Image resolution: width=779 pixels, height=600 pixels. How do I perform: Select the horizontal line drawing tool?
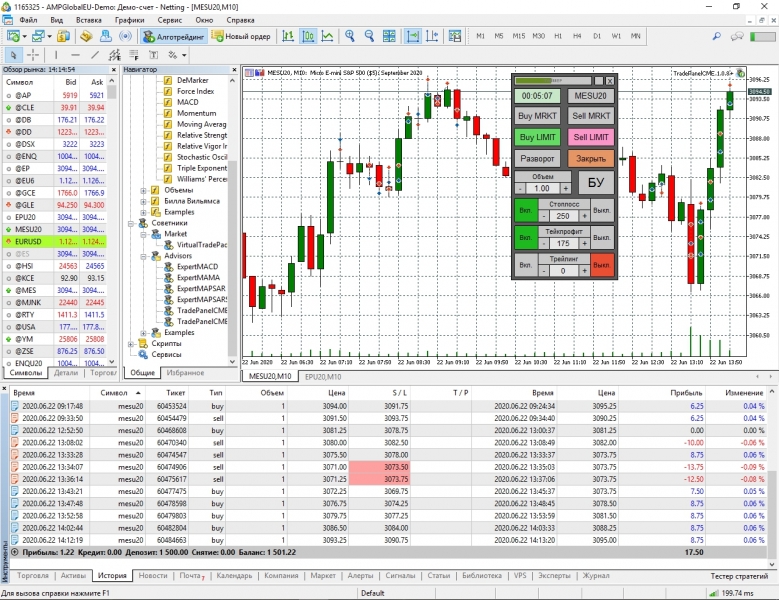coord(75,55)
